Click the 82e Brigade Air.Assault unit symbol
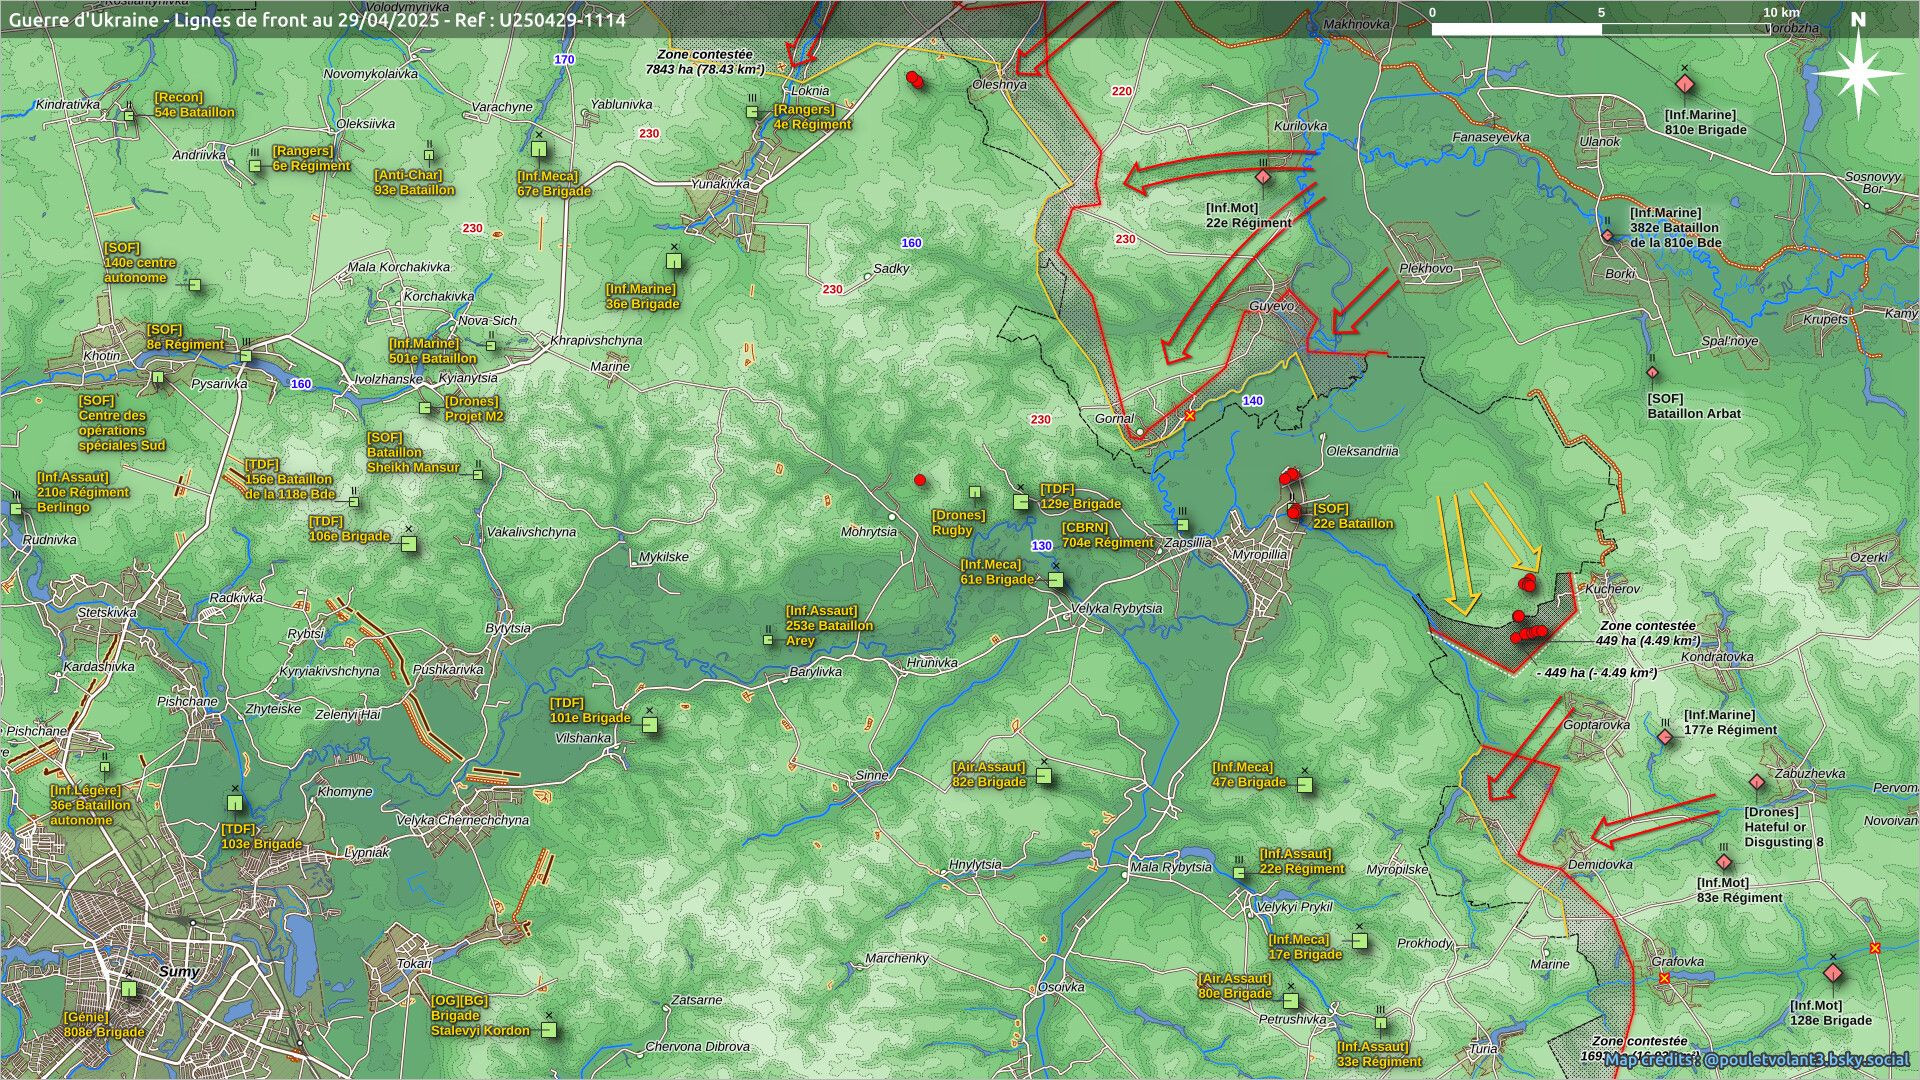This screenshot has width=1920, height=1080. pyautogui.click(x=1044, y=777)
